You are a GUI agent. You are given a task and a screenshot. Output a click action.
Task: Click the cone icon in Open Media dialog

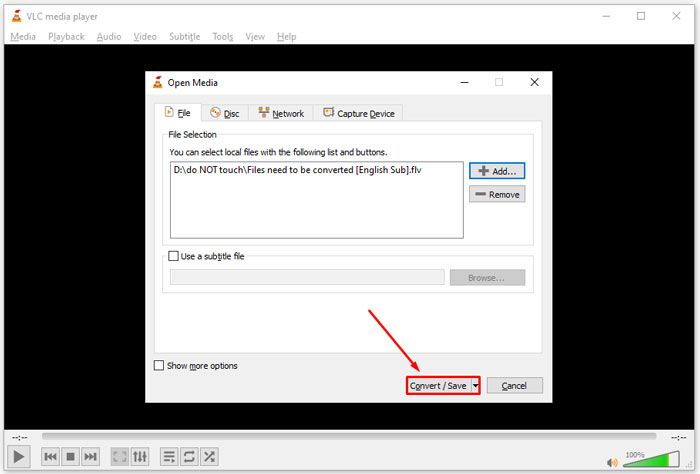click(158, 82)
